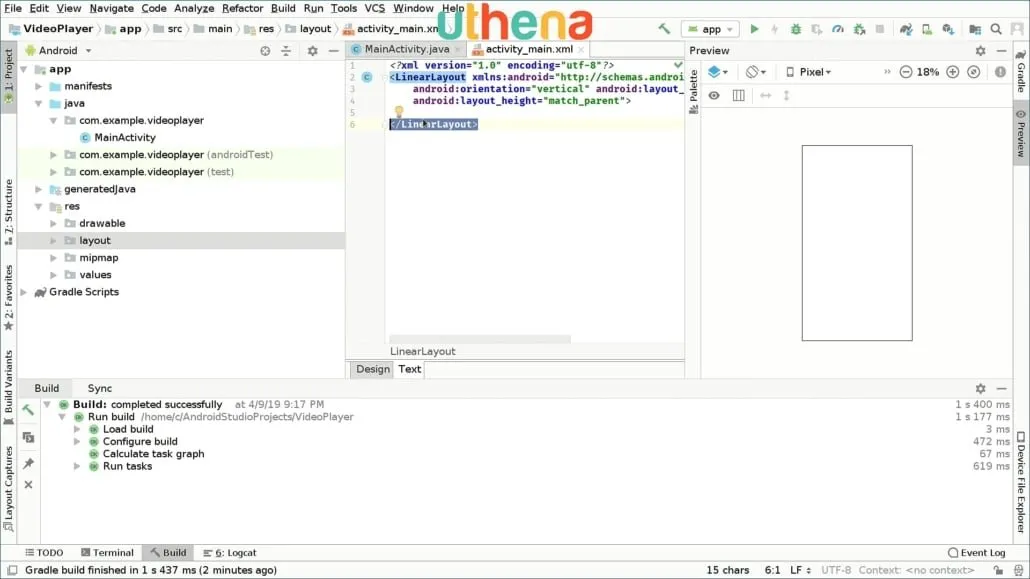Open the Logcat tool window
Image resolution: width=1030 pixels, height=579 pixels.
point(230,553)
